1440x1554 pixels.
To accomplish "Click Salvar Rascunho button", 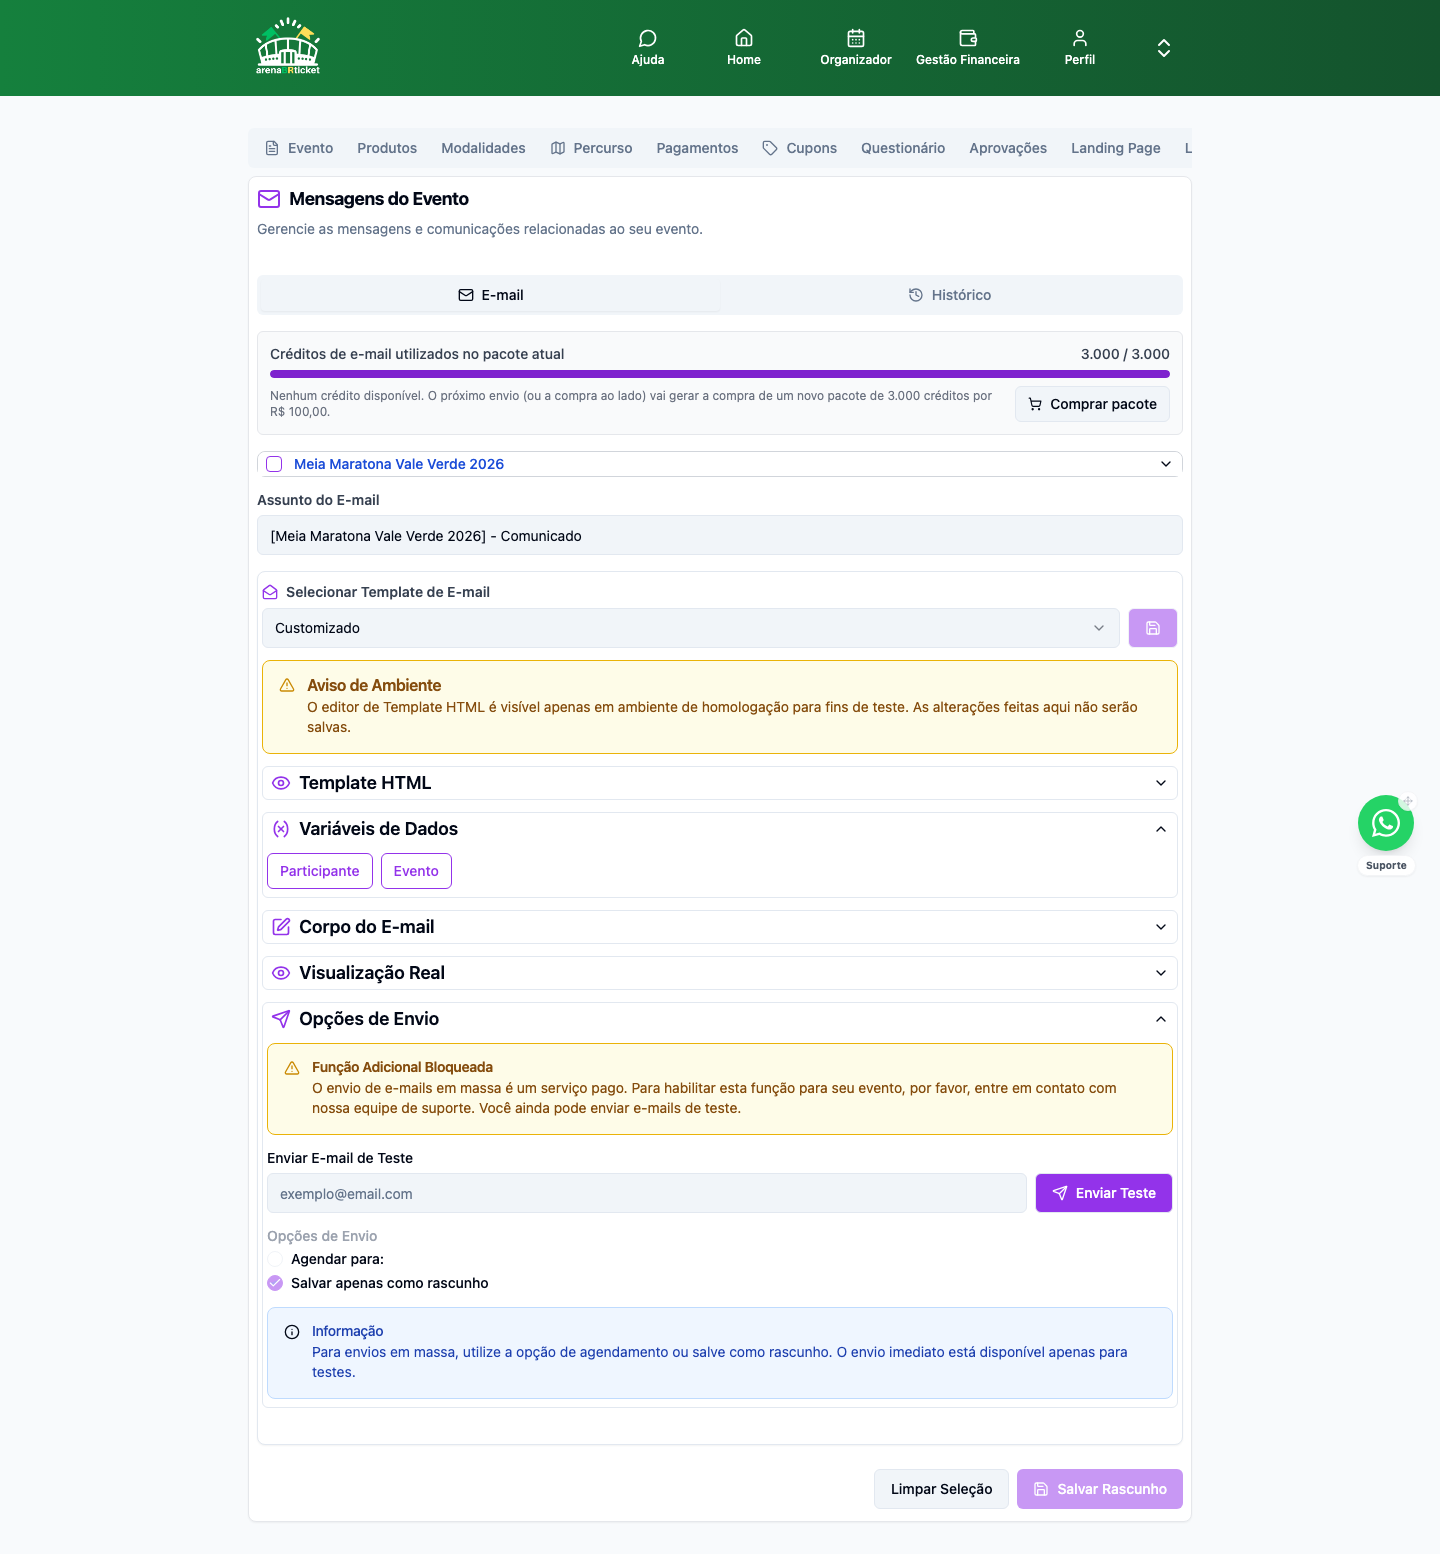I will point(1100,1489).
